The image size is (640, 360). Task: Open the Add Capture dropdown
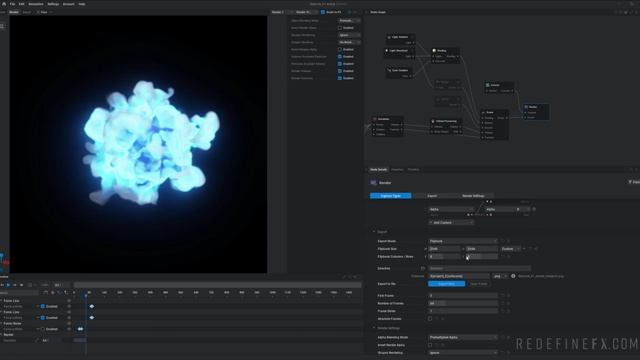click(x=451, y=222)
